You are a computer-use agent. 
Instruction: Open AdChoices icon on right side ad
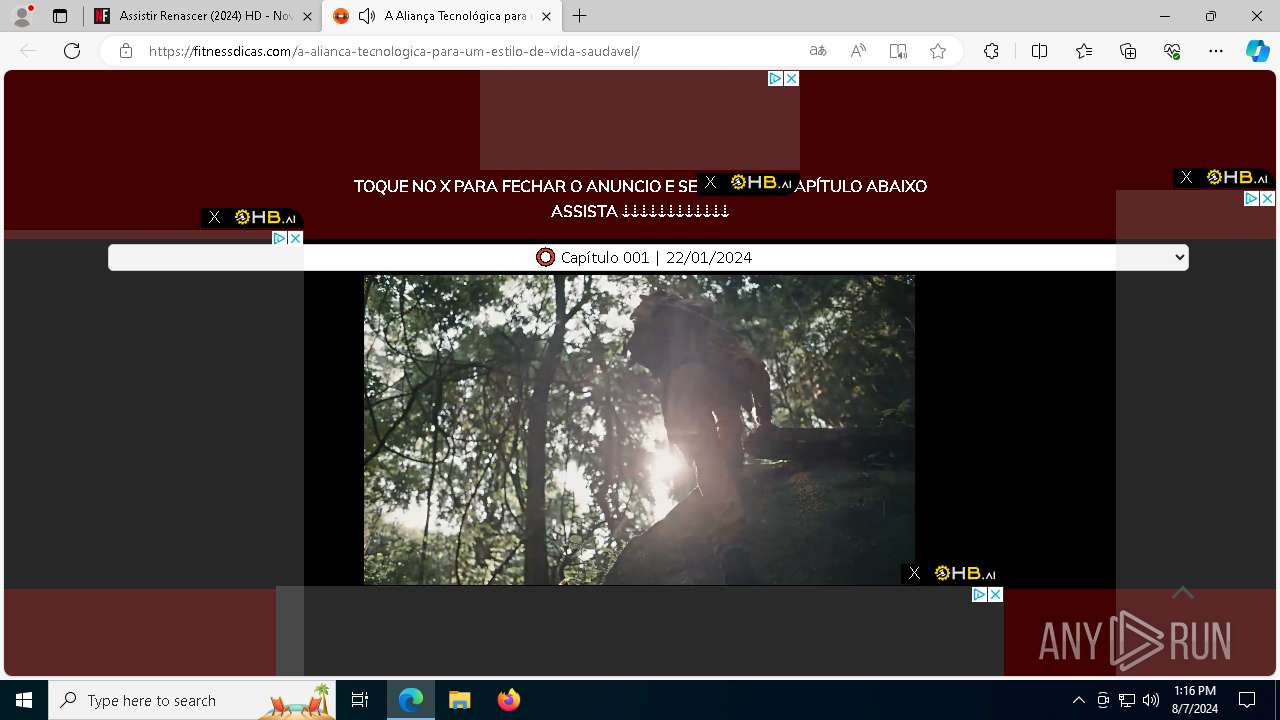click(x=1251, y=199)
